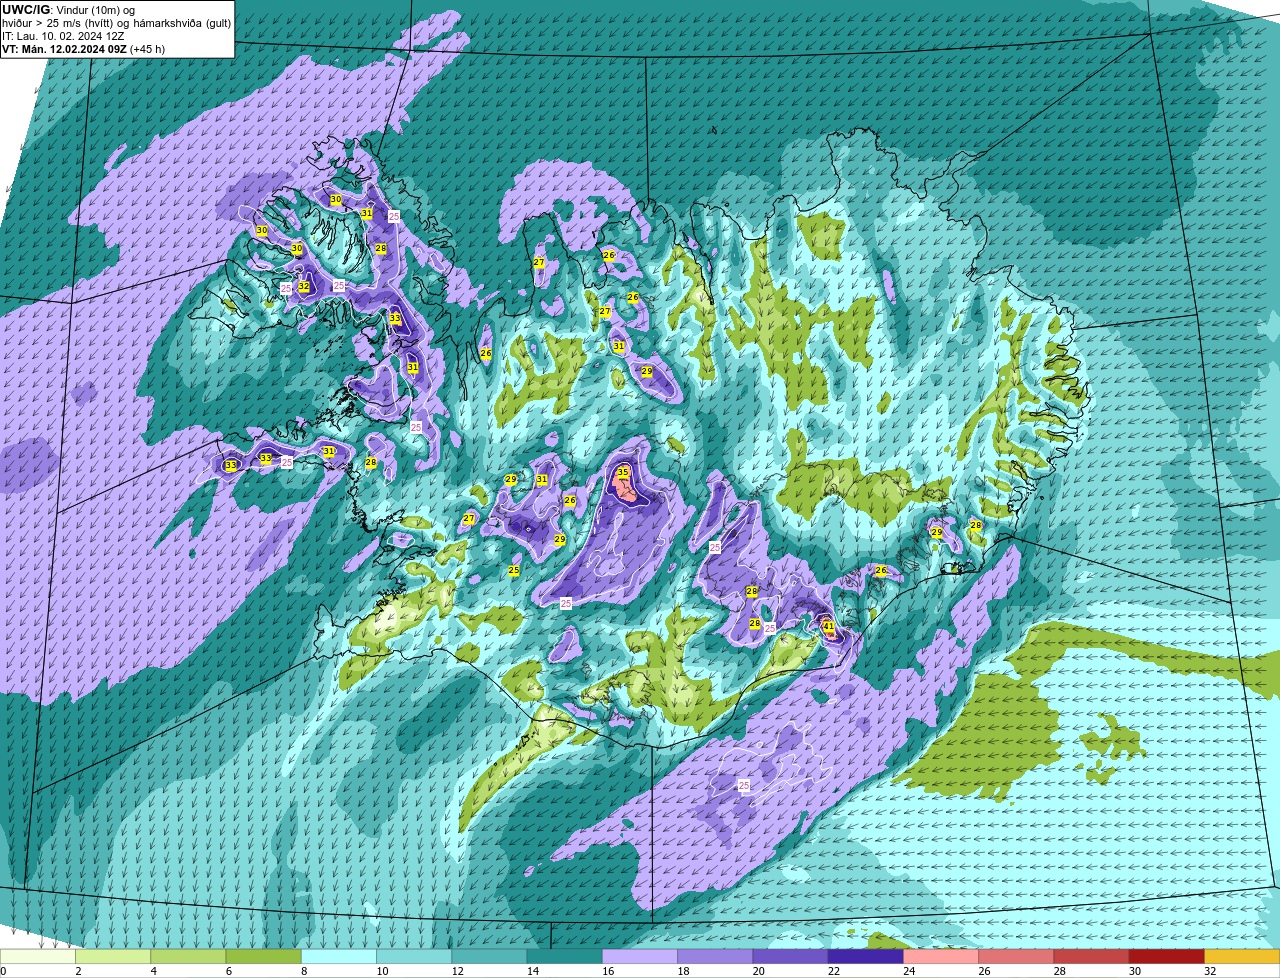This screenshot has width=1280, height=978.
Task: Click the yellow "32" gust label on the map
Action: (x=304, y=287)
